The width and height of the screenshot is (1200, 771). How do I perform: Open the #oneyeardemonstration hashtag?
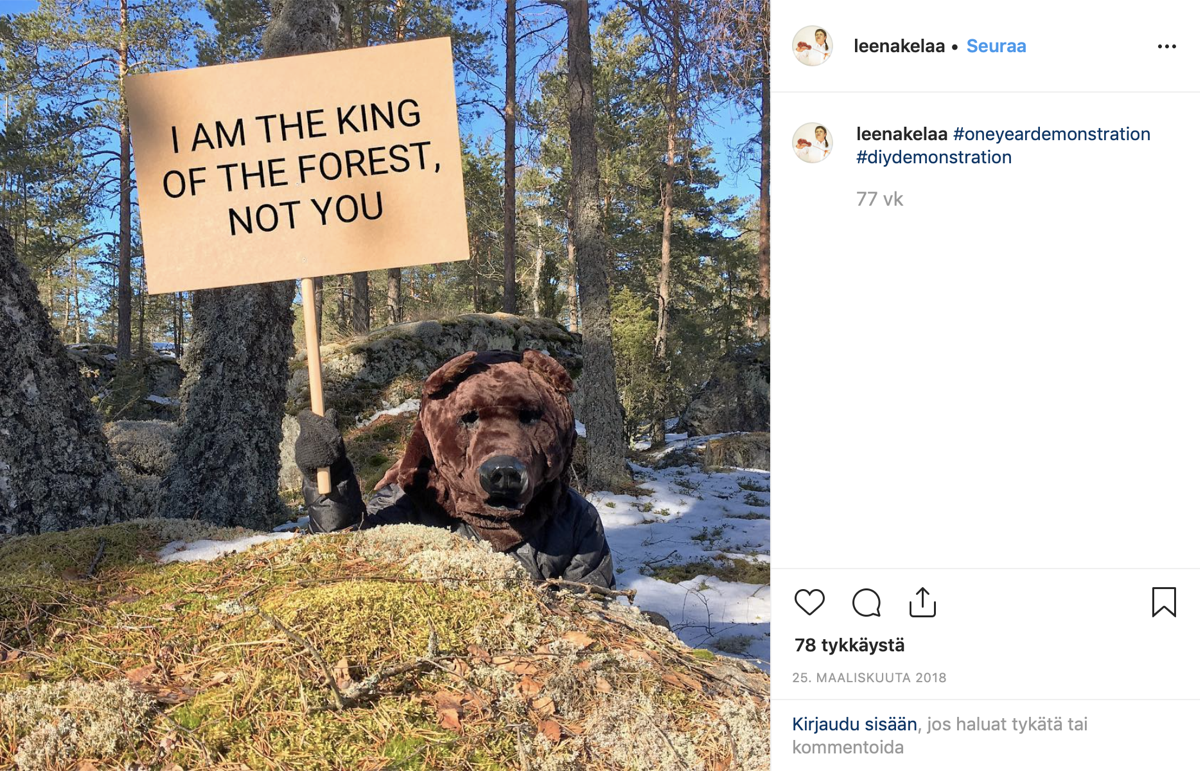(1051, 134)
